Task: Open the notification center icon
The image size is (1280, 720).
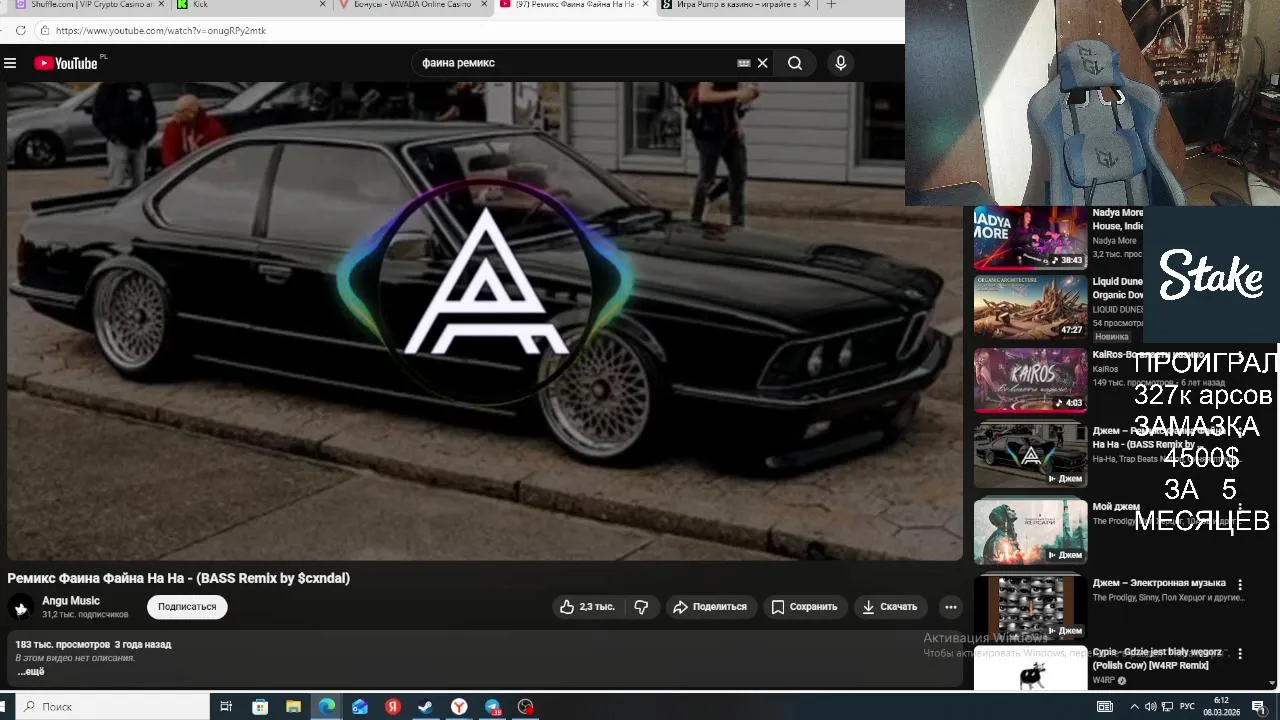Action: pos(1258,707)
